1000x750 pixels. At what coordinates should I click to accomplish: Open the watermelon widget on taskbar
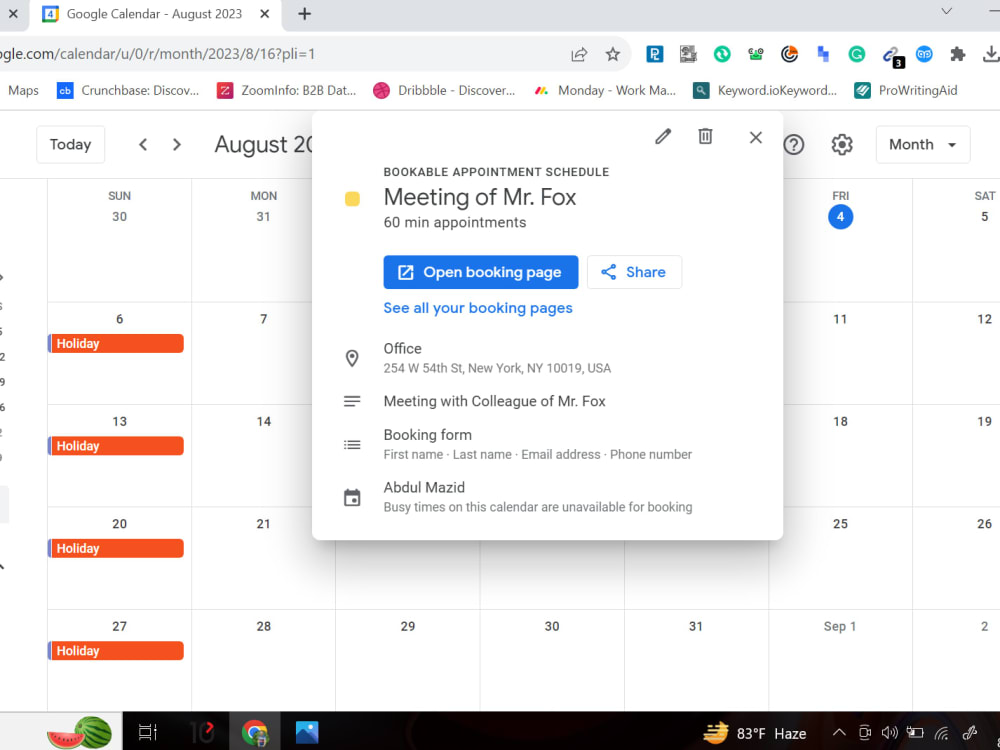pos(80,733)
